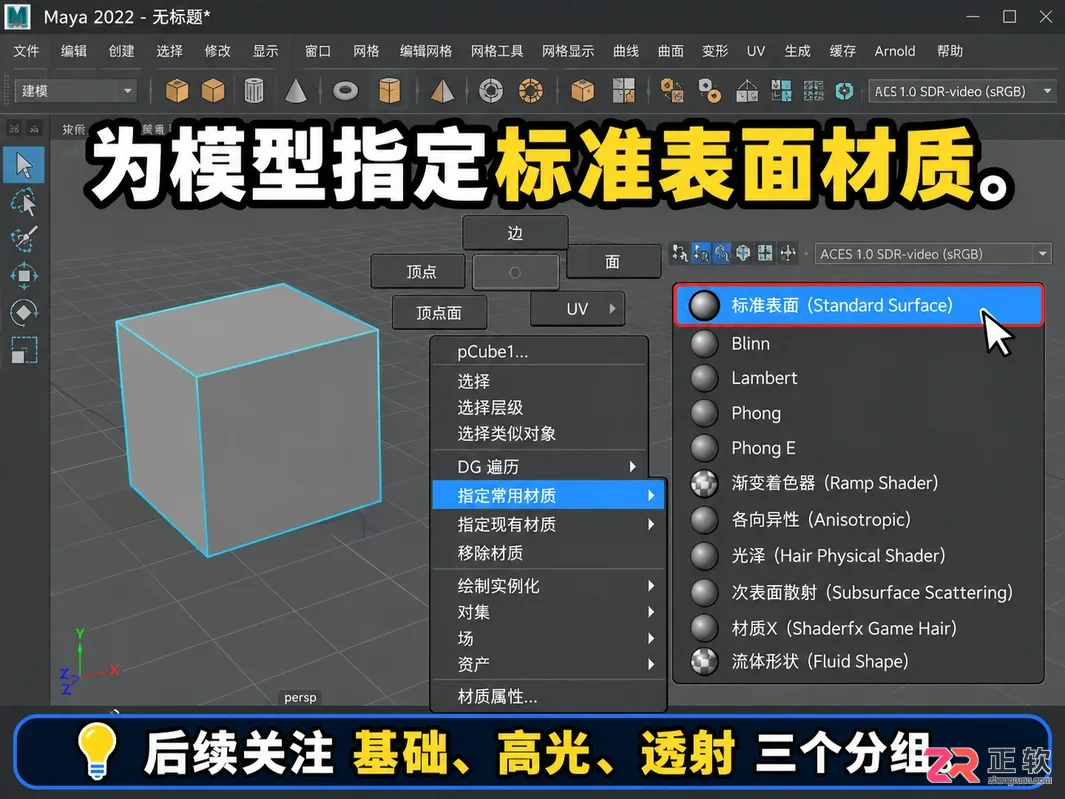Click the globe icon in viewport toolbar
The image size is (1065, 799).
[743, 253]
